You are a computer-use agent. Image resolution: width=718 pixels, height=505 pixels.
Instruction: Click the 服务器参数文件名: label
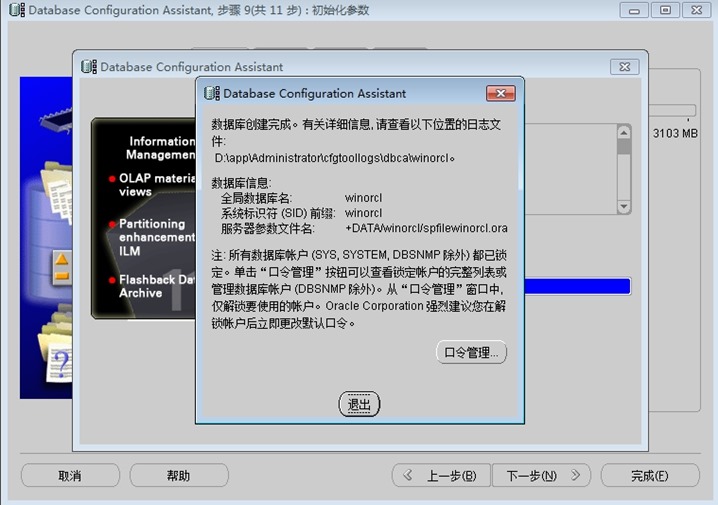[267, 228]
